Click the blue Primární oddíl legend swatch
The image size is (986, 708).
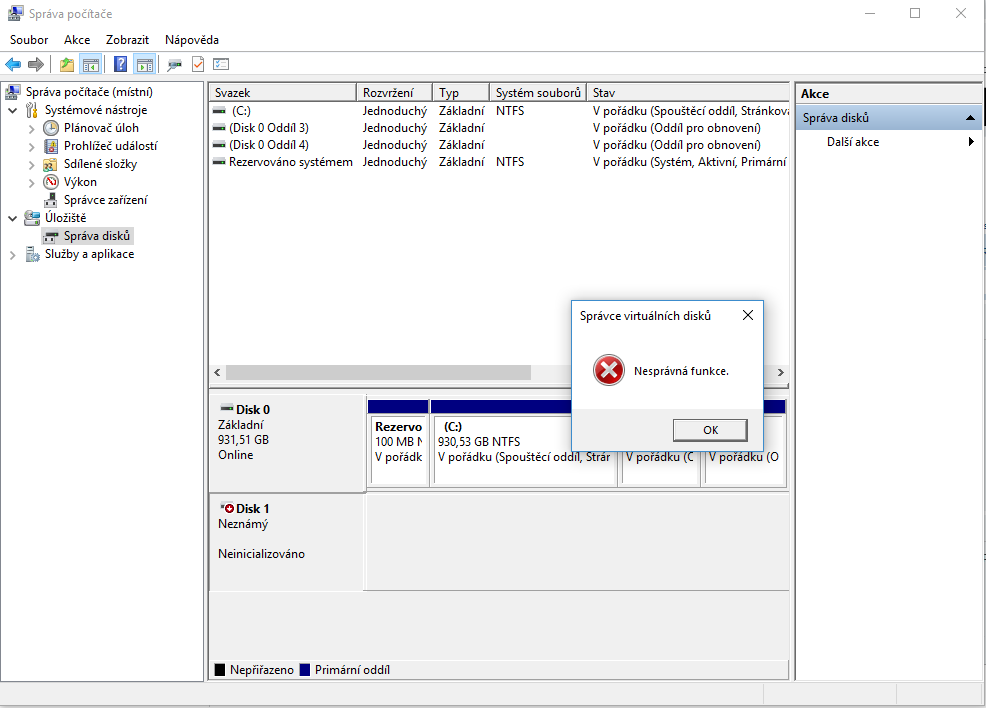[x=305, y=670]
